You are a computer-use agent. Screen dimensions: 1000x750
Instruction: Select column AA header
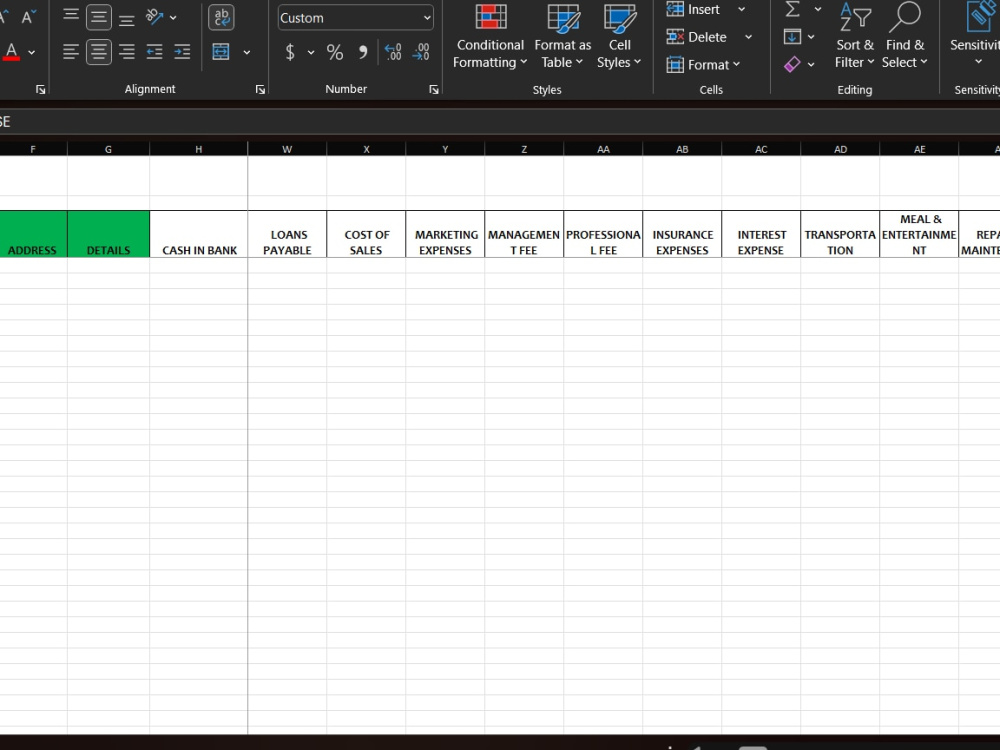(x=603, y=149)
